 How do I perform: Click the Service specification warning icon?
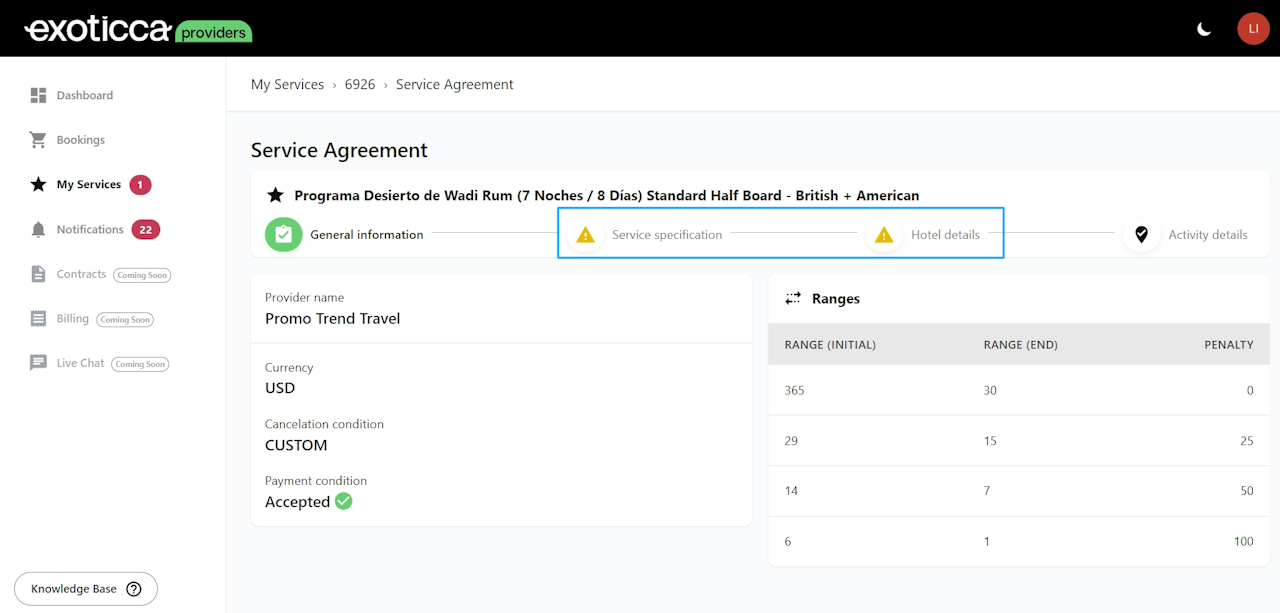click(x=586, y=235)
